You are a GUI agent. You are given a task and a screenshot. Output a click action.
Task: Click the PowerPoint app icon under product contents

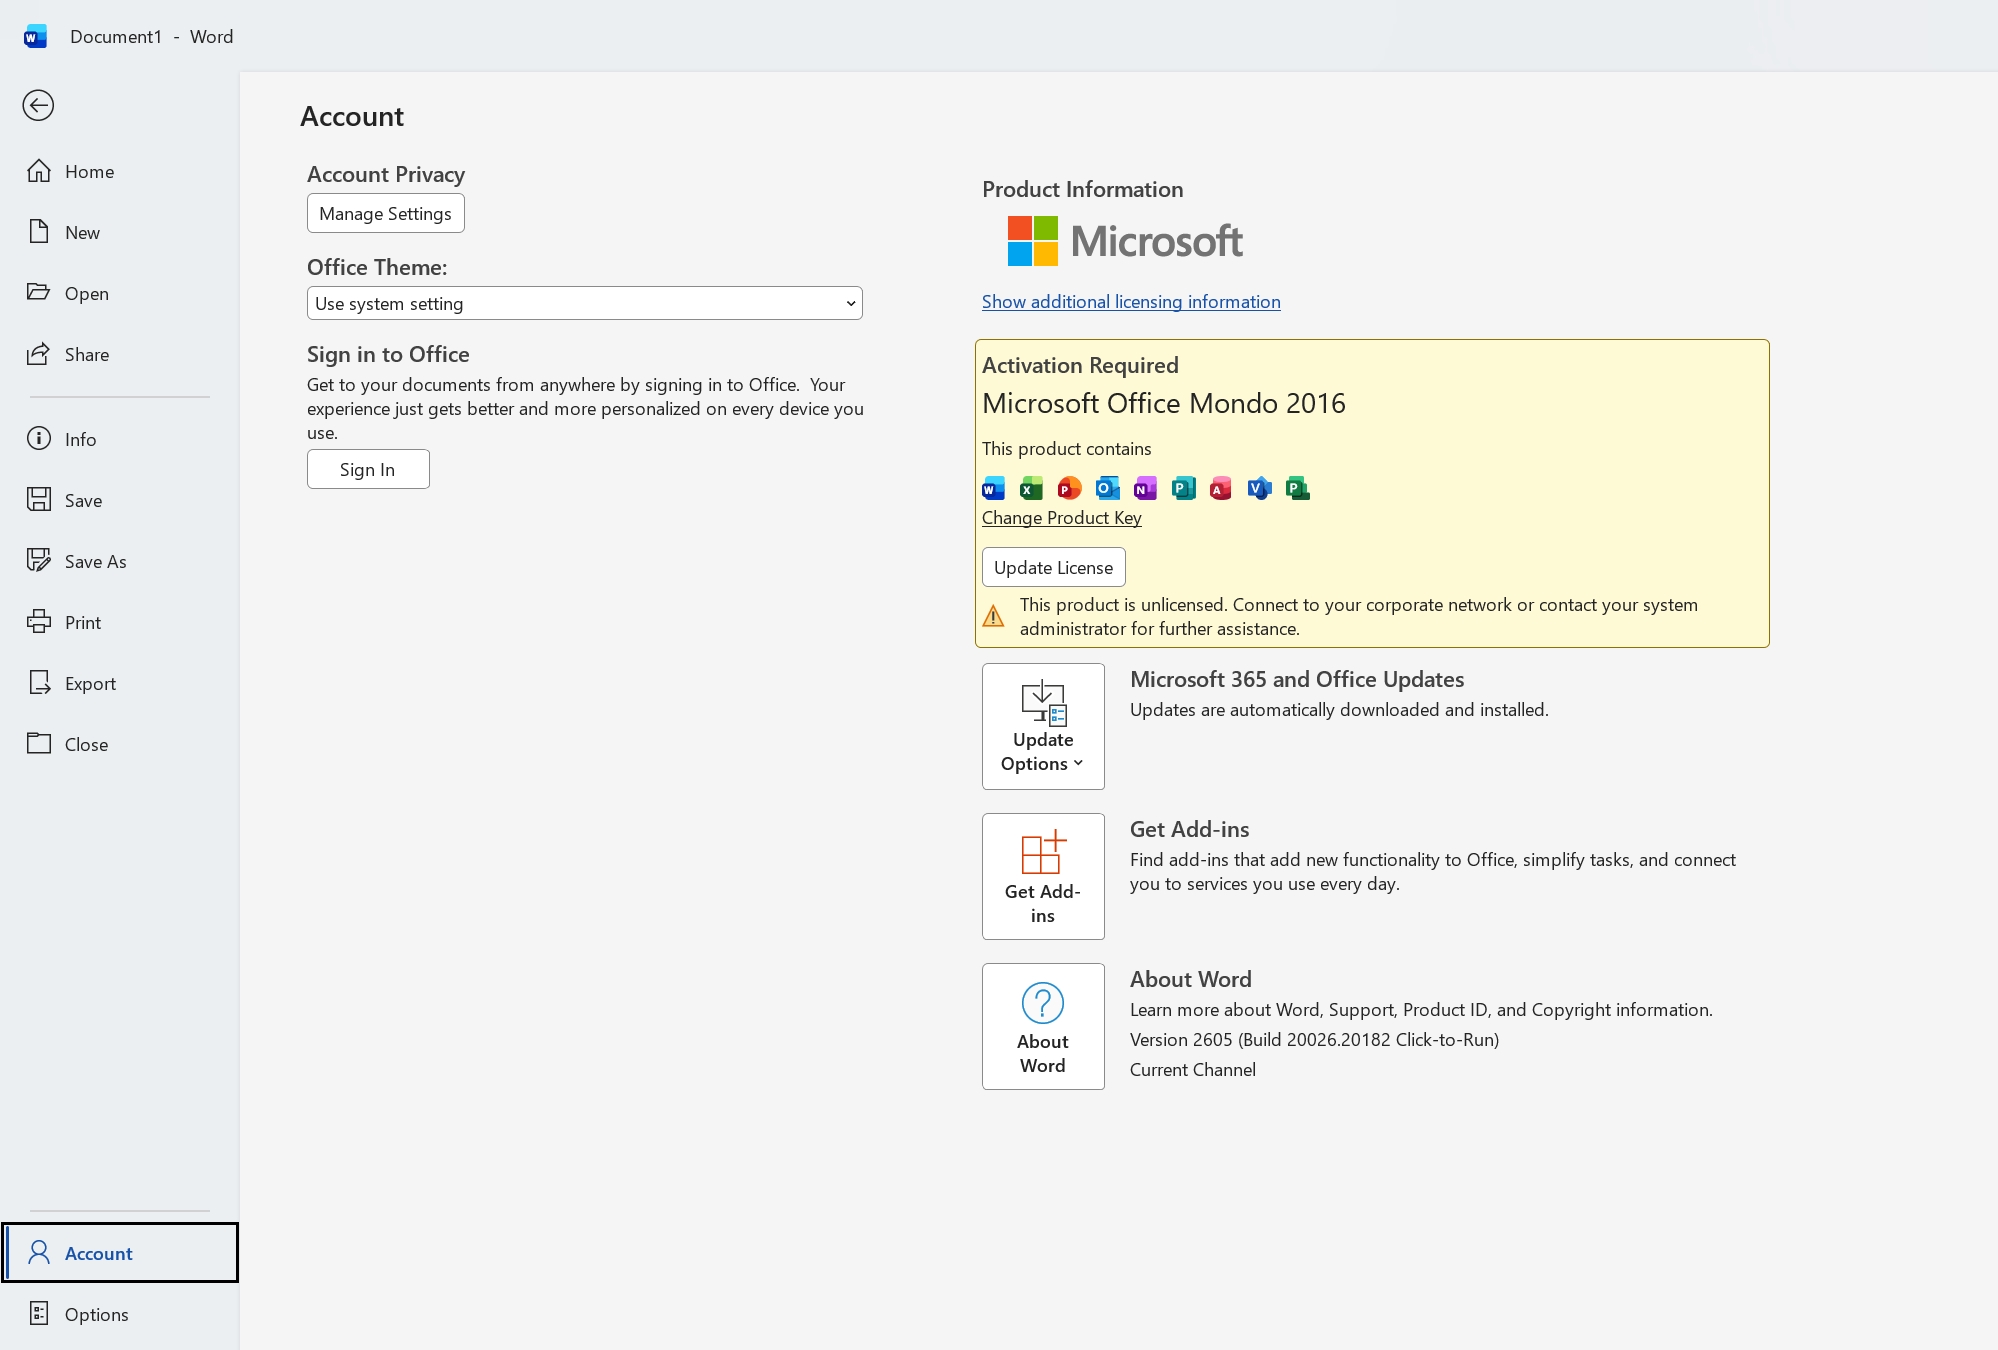coord(1069,488)
